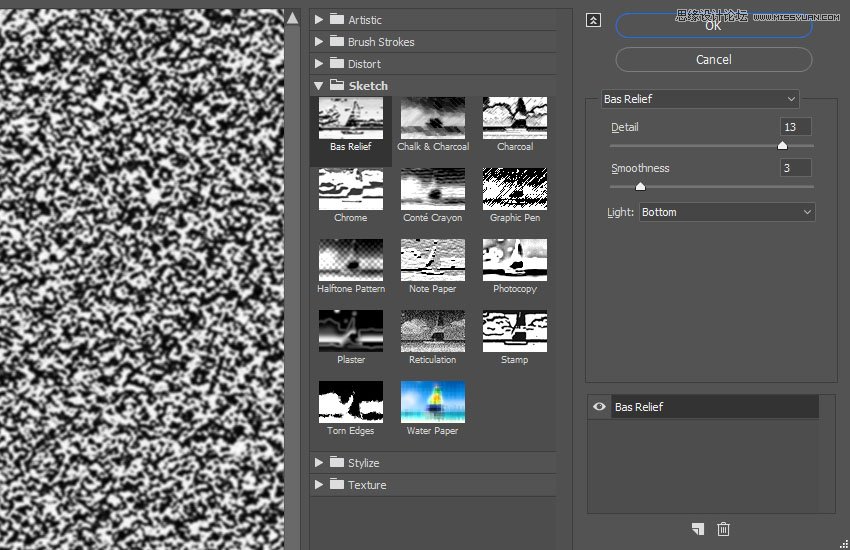Apply the Water Paper filter thumbnail
Viewport: 850px width, 550px height.
point(432,402)
